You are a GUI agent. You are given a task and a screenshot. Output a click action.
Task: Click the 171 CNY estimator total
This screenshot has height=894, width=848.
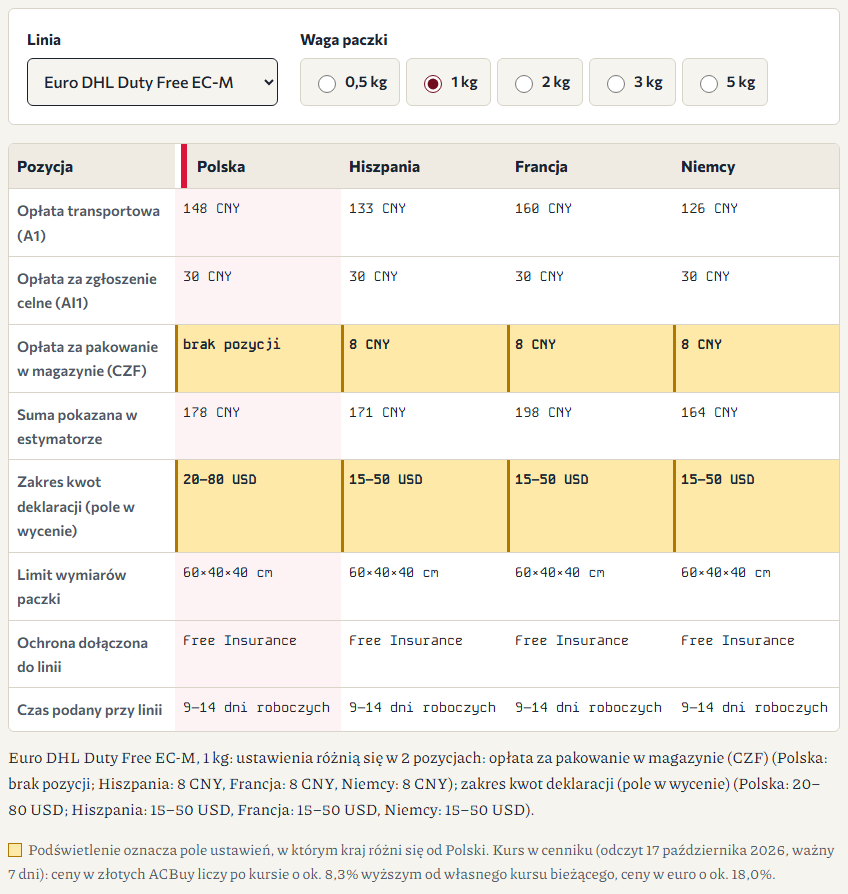tap(424, 426)
